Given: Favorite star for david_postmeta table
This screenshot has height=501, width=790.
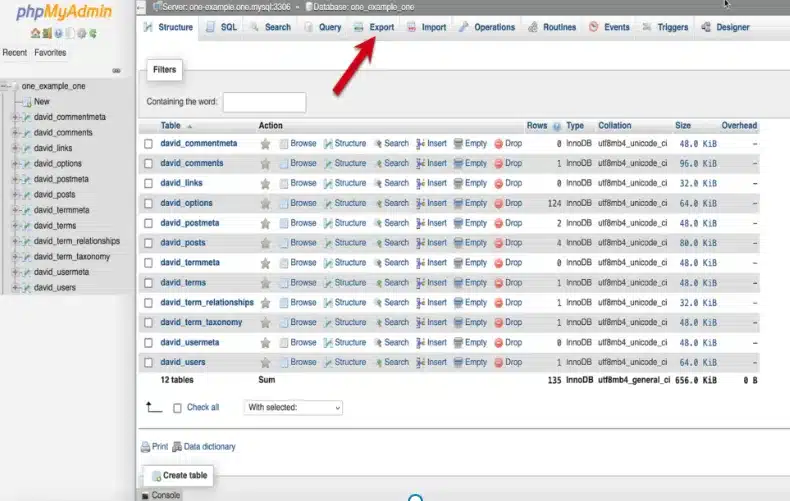Looking at the screenshot, I should click(265, 223).
